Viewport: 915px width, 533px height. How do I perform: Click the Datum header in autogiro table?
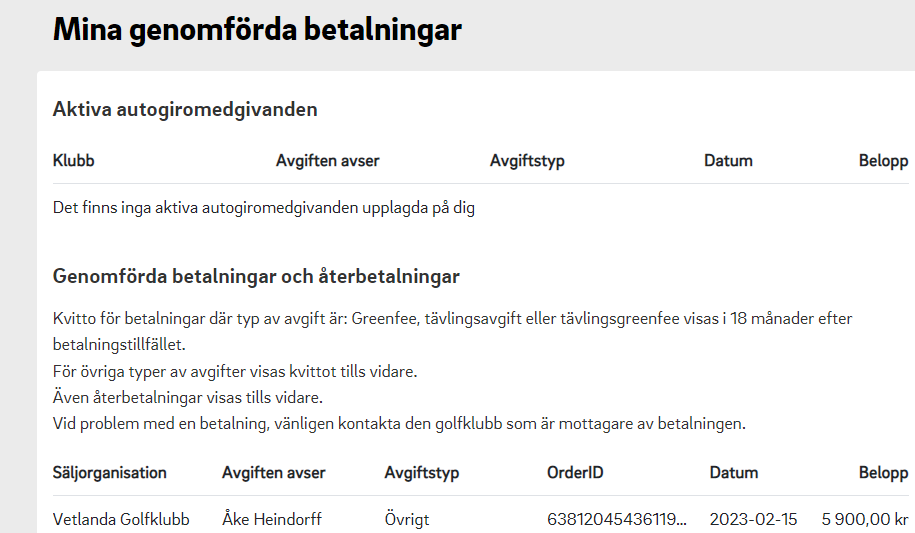pos(728,161)
